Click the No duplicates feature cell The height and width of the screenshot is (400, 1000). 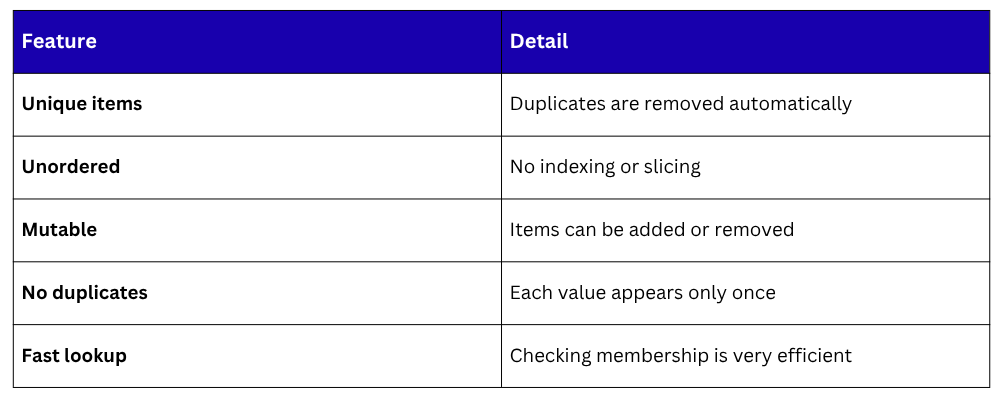tap(85, 293)
